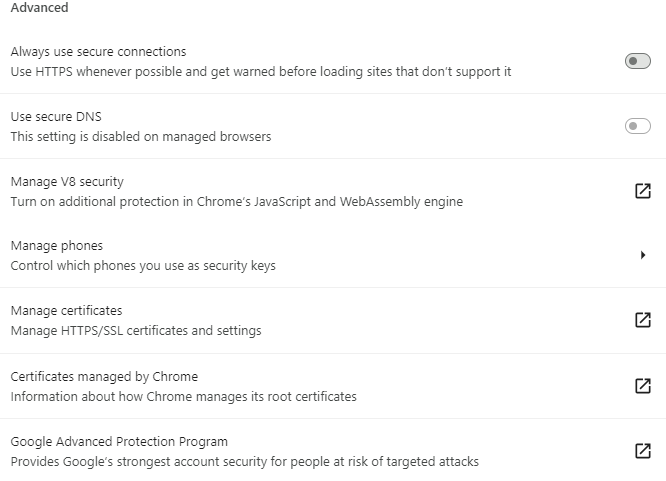Open the launch icon for Certificates managed by Chrome
The width and height of the screenshot is (666, 481).
pos(643,386)
